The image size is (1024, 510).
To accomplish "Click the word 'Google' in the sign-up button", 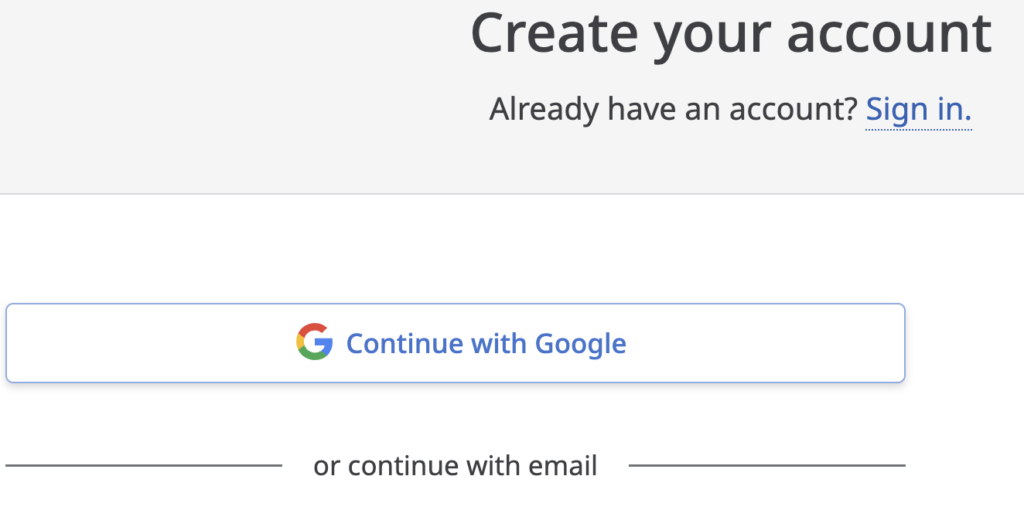I will pyautogui.click(x=580, y=343).
